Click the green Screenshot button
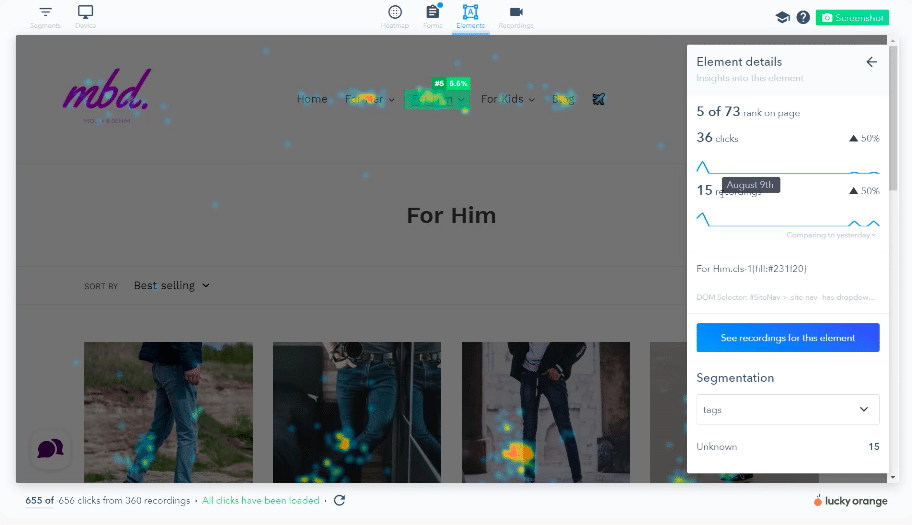Image resolution: width=912 pixels, height=525 pixels. [852, 17]
